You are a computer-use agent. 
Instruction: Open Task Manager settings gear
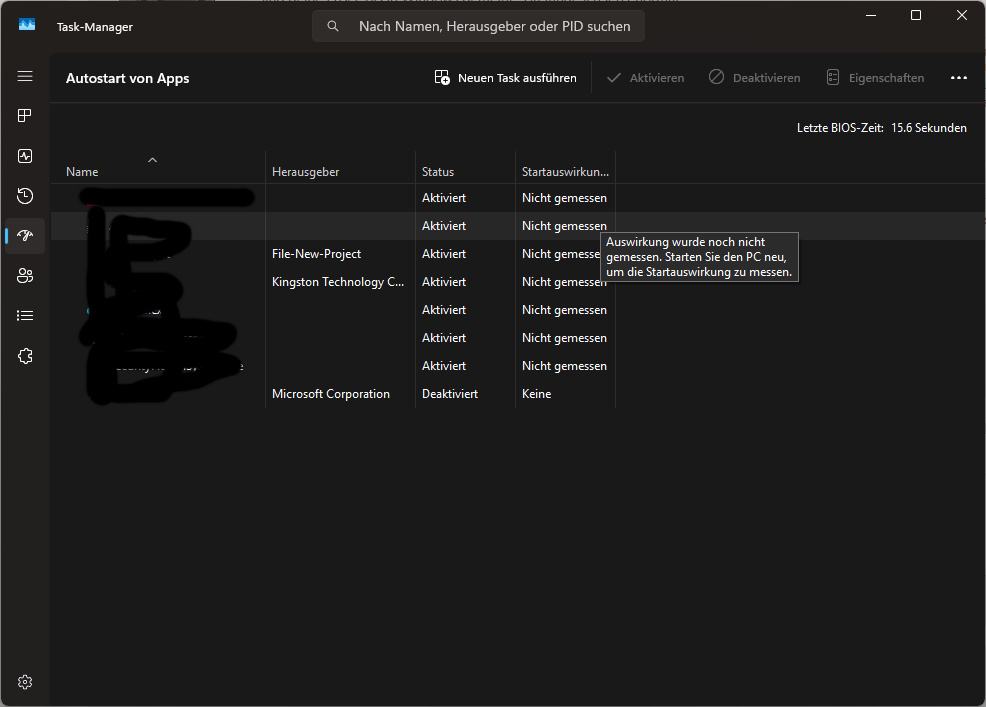pos(25,682)
